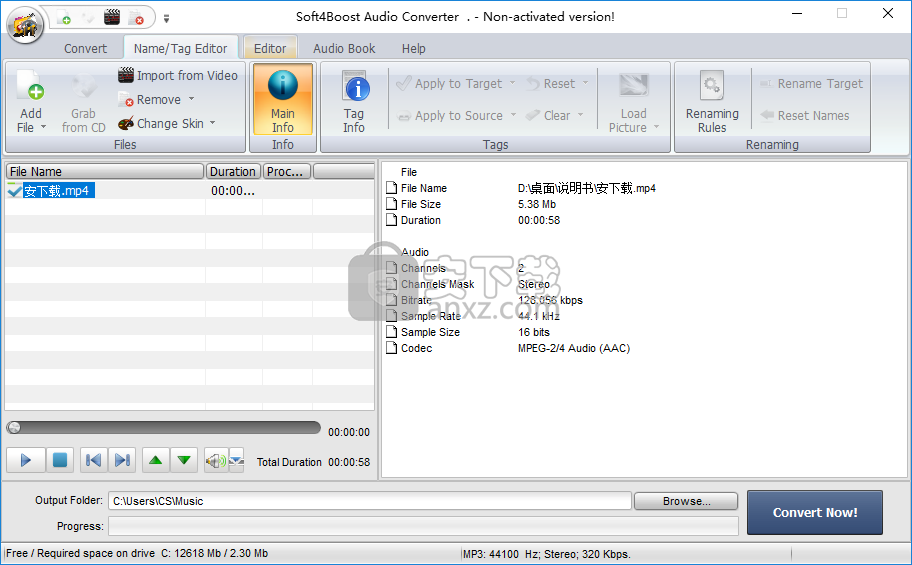Click the Reset tags button

(551, 83)
